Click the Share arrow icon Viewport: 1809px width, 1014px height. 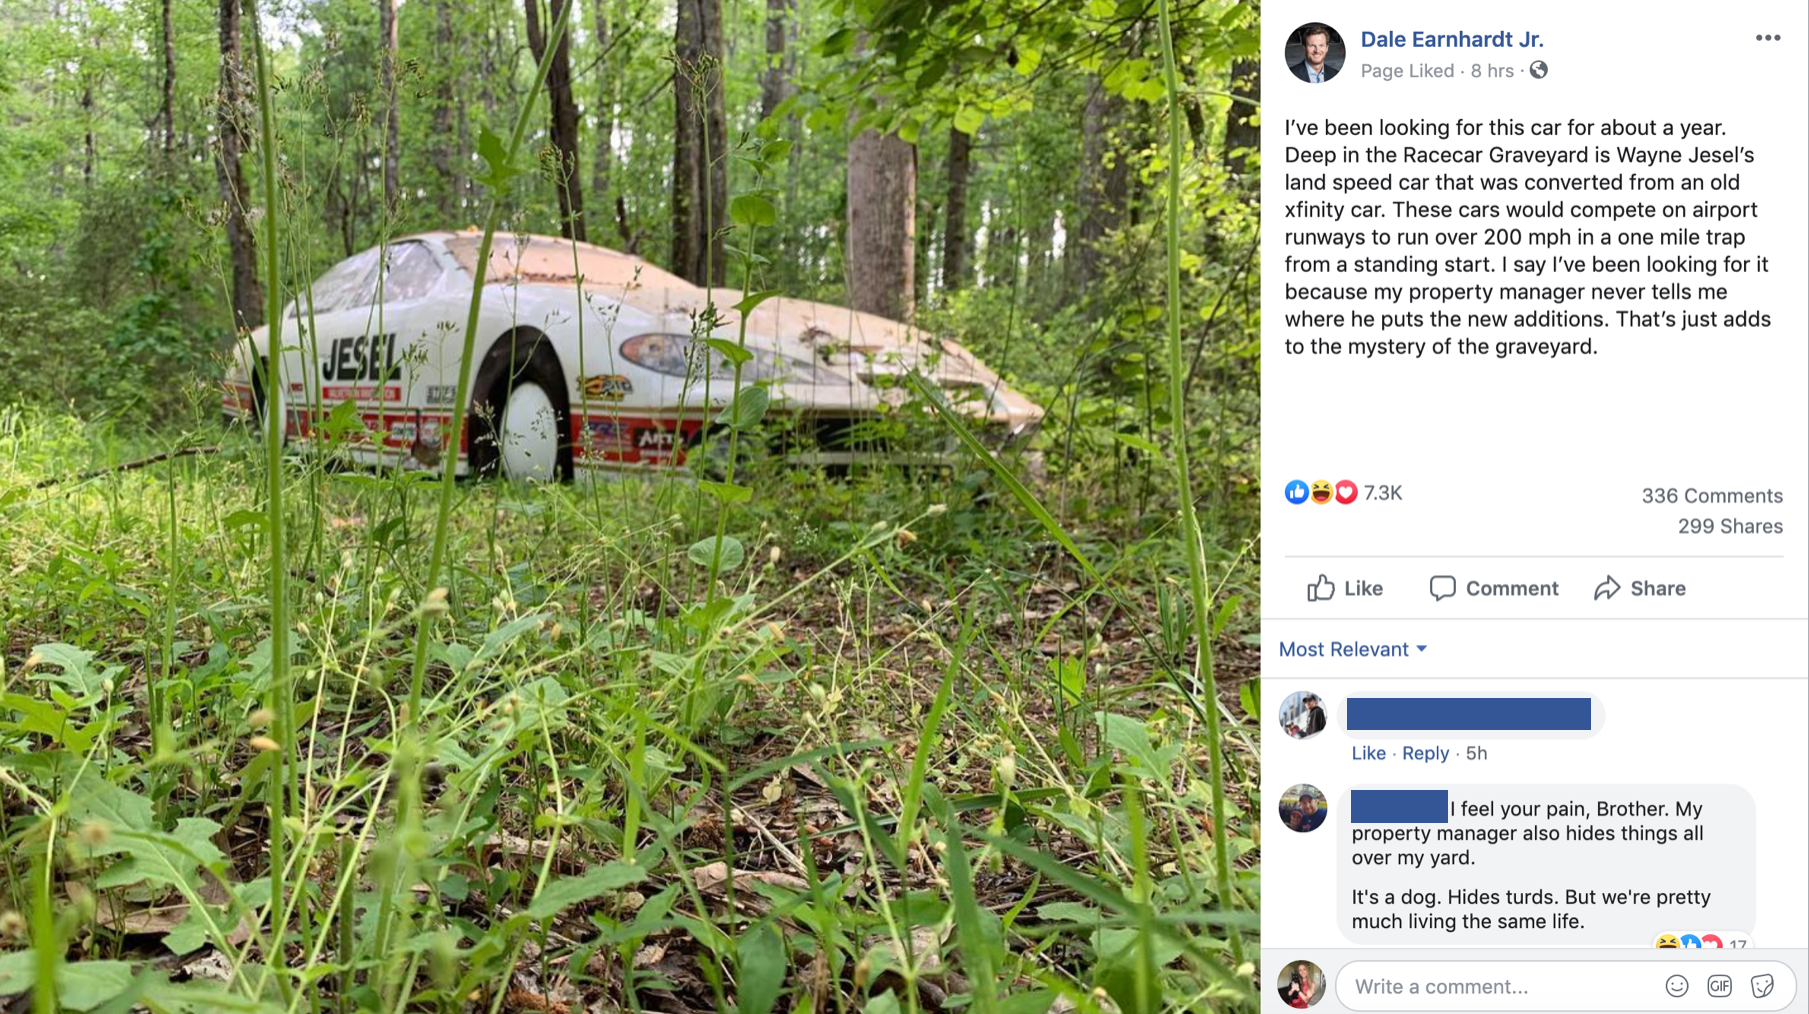[1607, 588]
